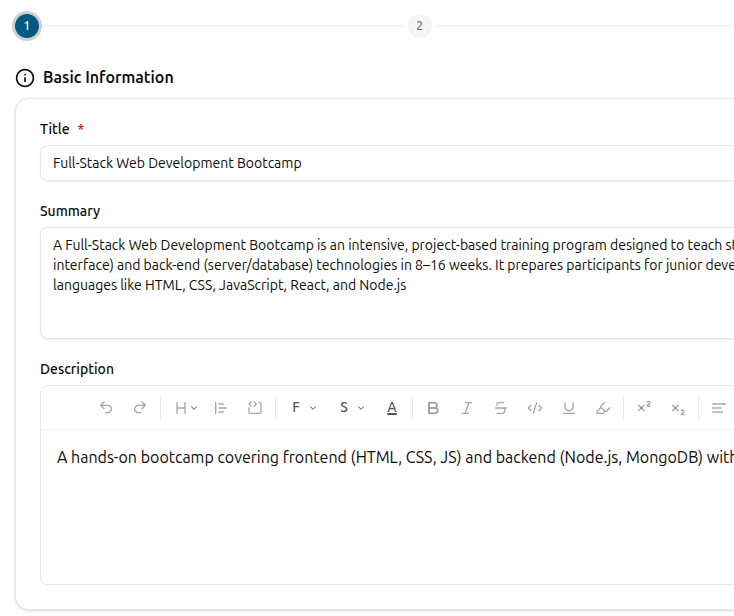Open the font Size S dropdown
Screen dimensions: 734x616
click(x=352, y=408)
